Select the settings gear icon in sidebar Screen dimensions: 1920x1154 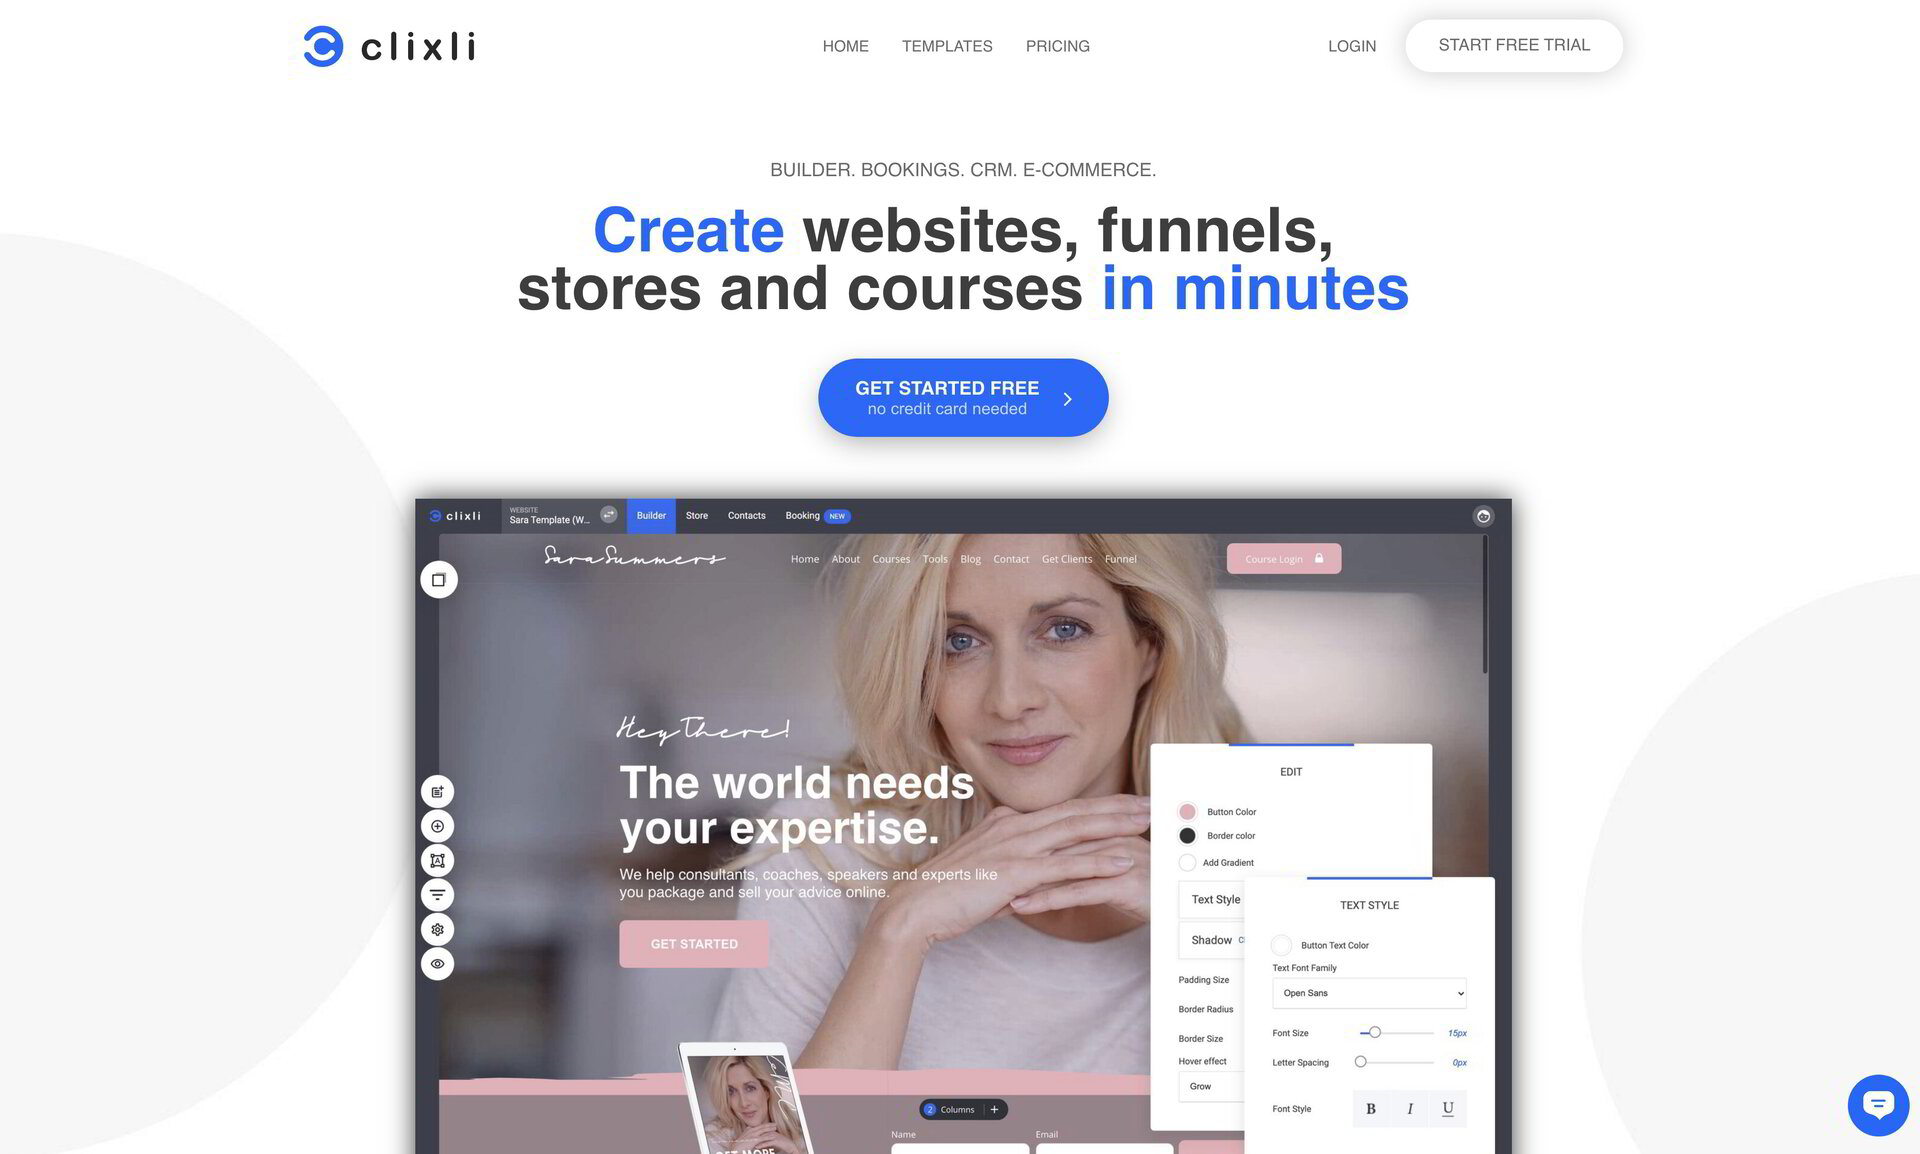point(436,929)
